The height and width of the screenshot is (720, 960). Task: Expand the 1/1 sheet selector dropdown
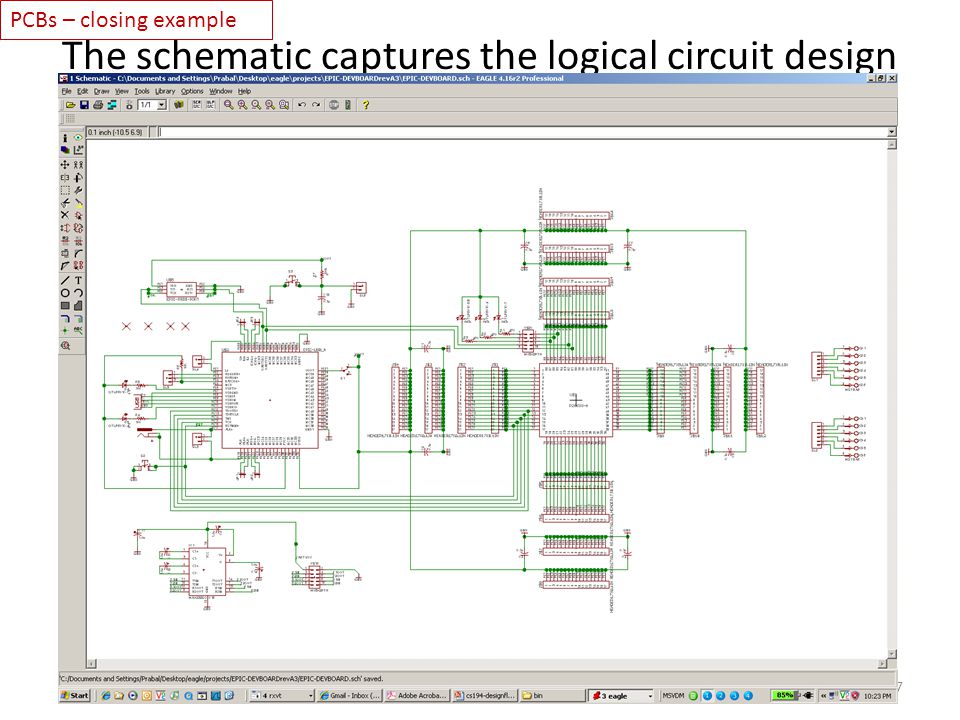[x=162, y=105]
